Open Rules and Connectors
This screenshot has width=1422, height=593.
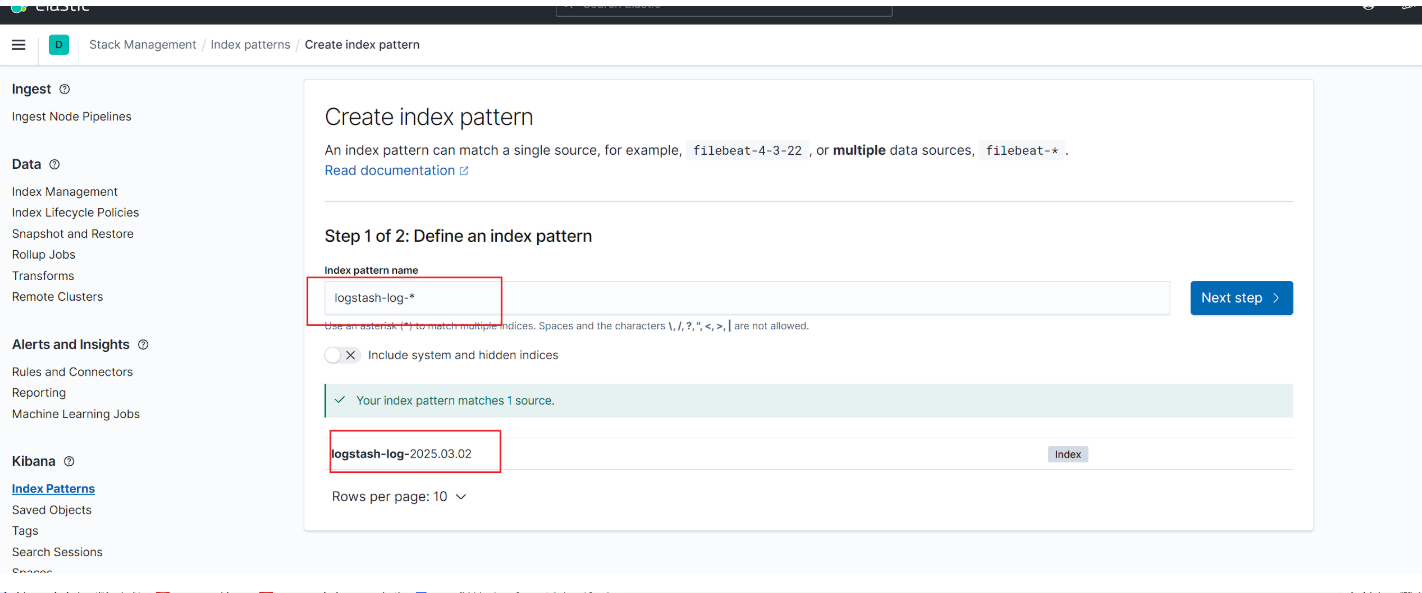tap(72, 372)
